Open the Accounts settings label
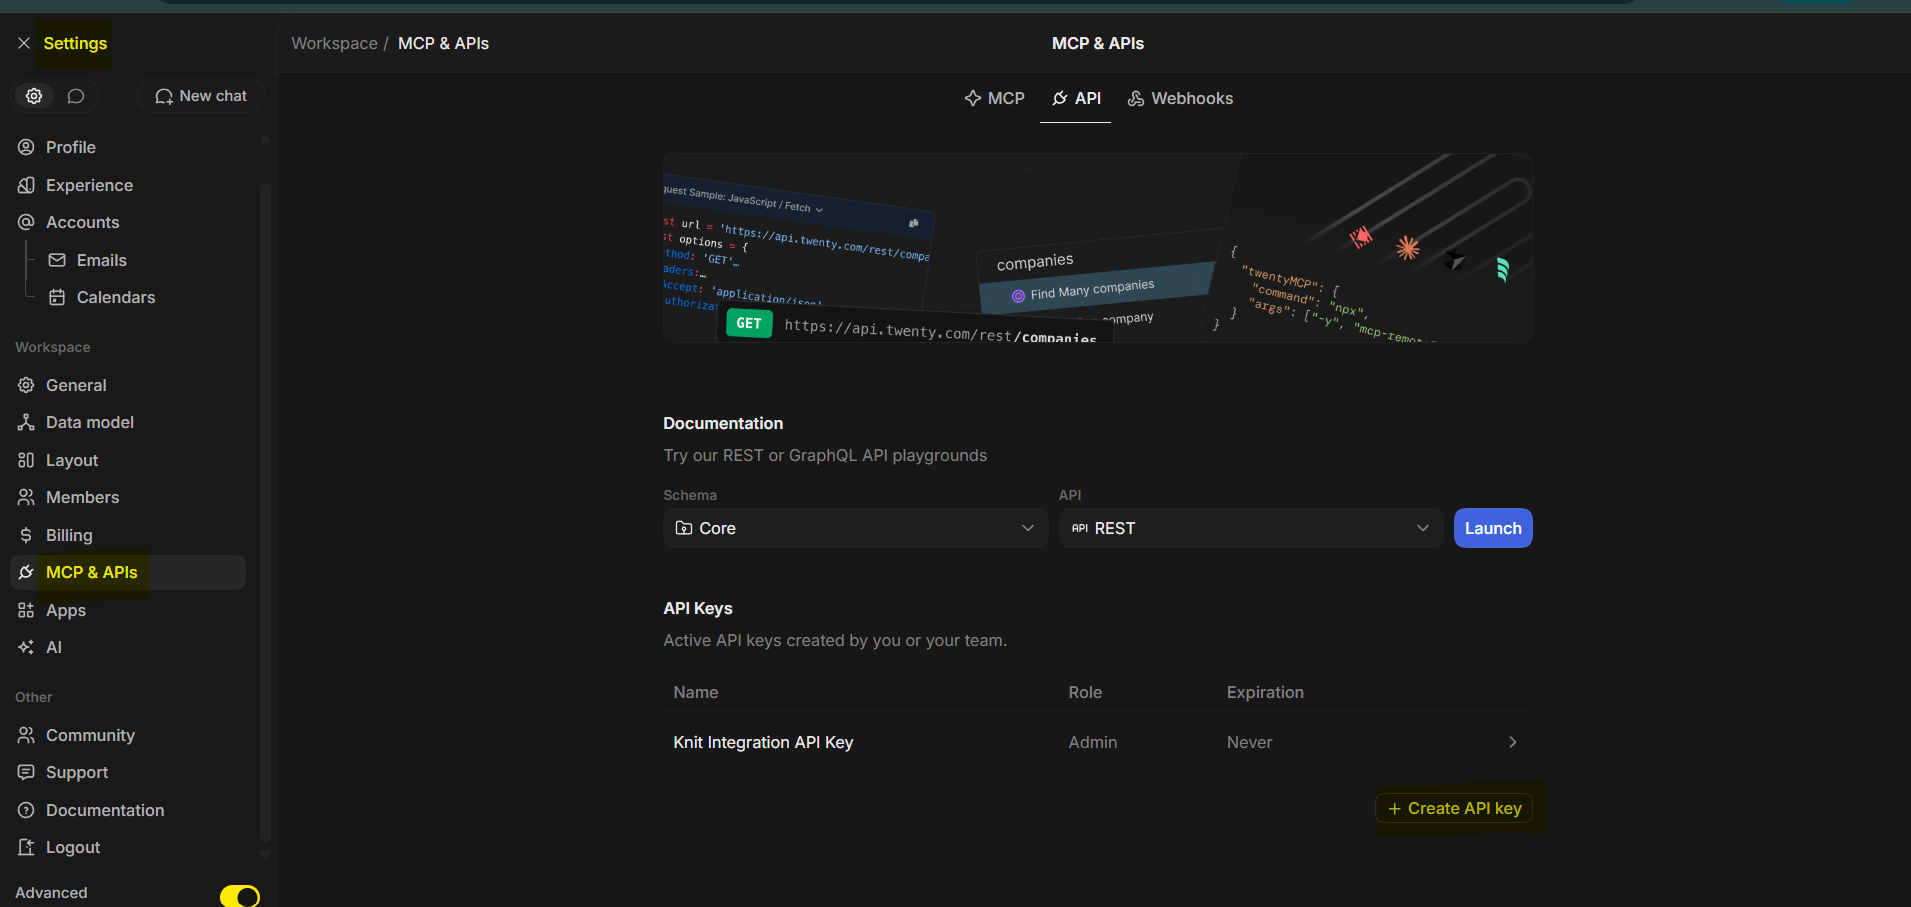This screenshot has height=907, width=1911. coord(82,222)
